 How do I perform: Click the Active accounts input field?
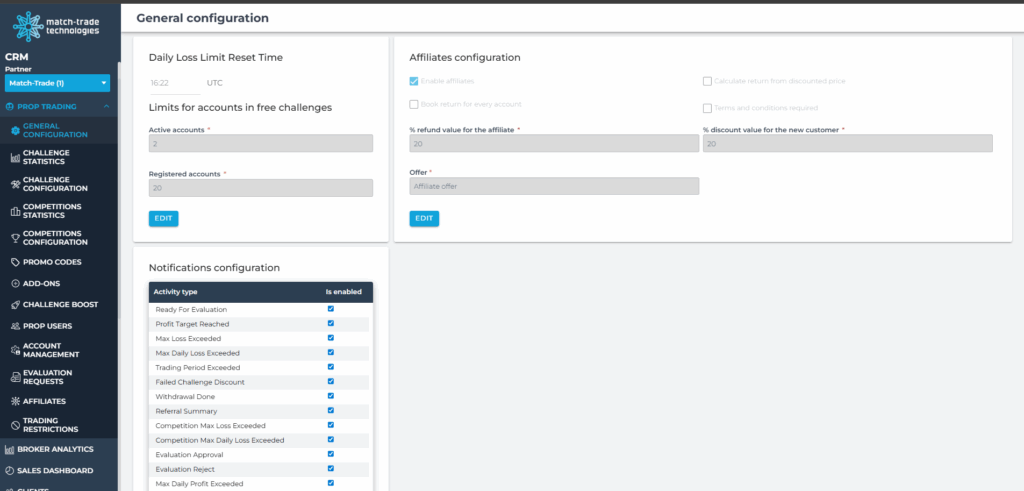260,144
